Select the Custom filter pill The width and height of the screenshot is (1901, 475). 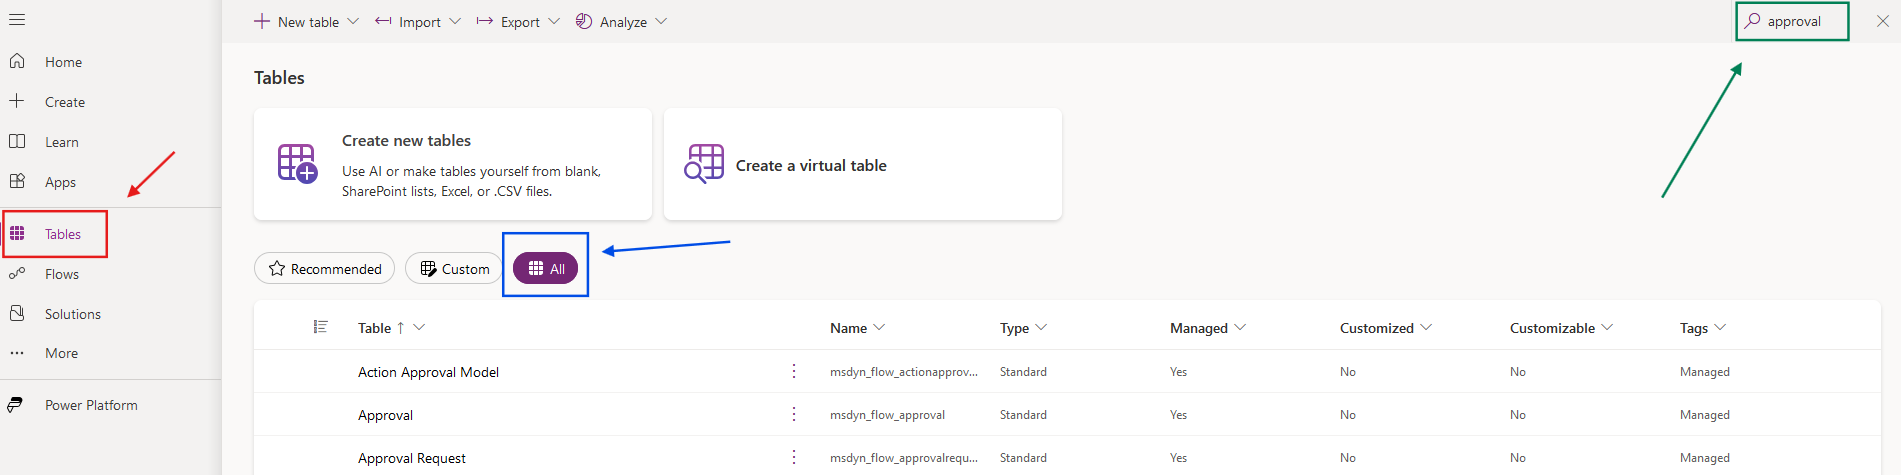455,269
